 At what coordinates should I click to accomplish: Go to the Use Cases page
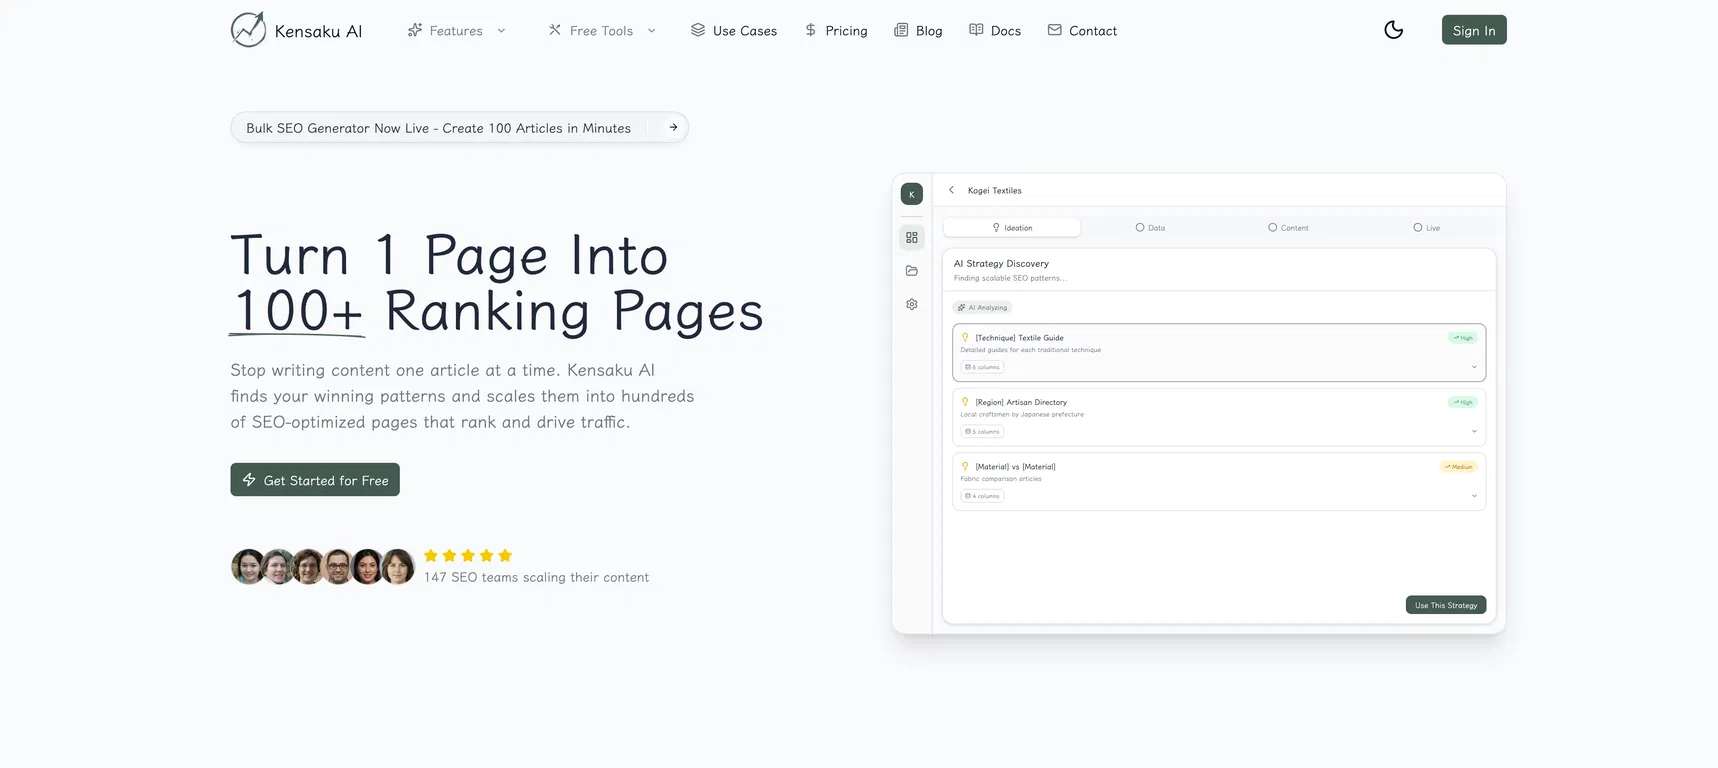coord(734,31)
